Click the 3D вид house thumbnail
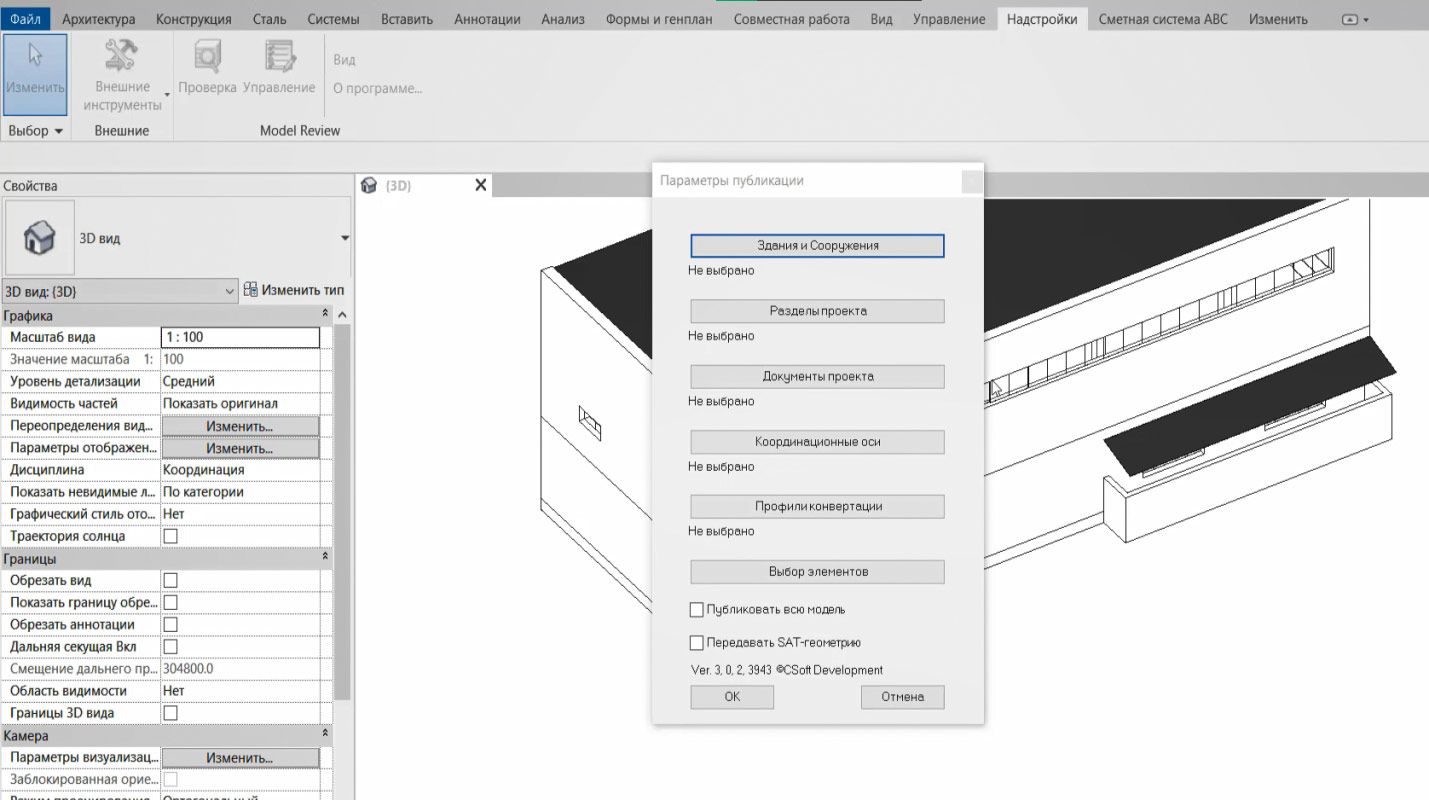 [39, 238]
